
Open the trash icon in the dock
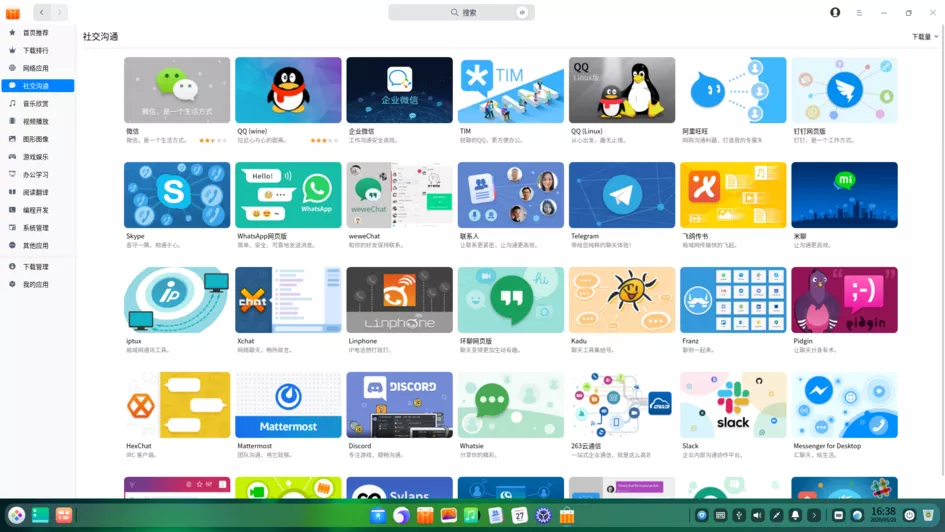(928, 515)
